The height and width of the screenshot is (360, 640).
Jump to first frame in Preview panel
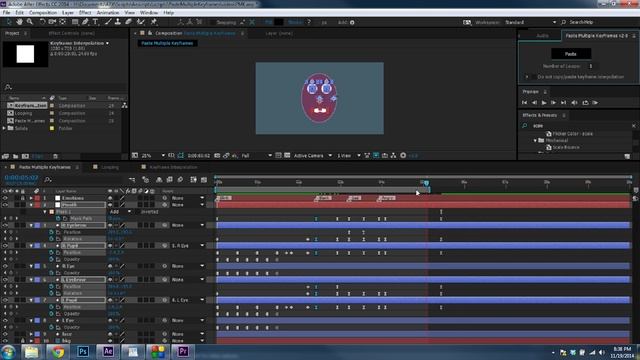[524, 103]
